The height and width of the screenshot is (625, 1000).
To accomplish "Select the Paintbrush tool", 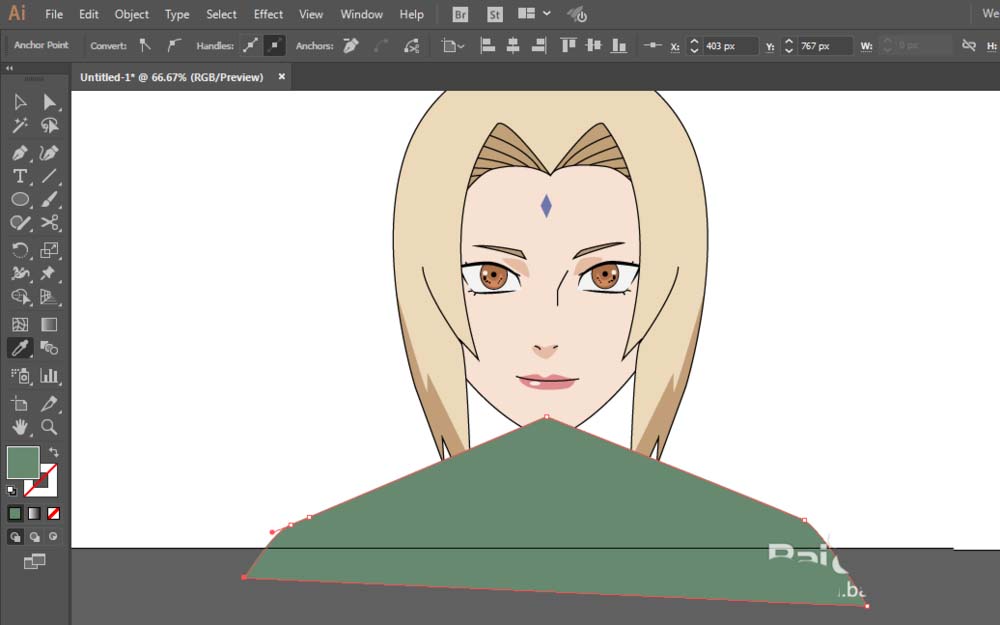I will [x=49, y=199].
